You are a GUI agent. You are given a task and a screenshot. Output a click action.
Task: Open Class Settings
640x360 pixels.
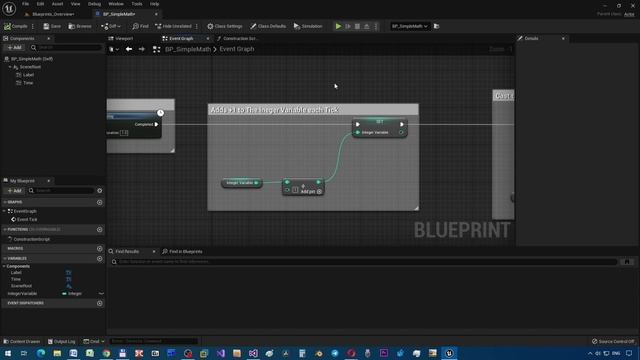click(x=224, y=26)
